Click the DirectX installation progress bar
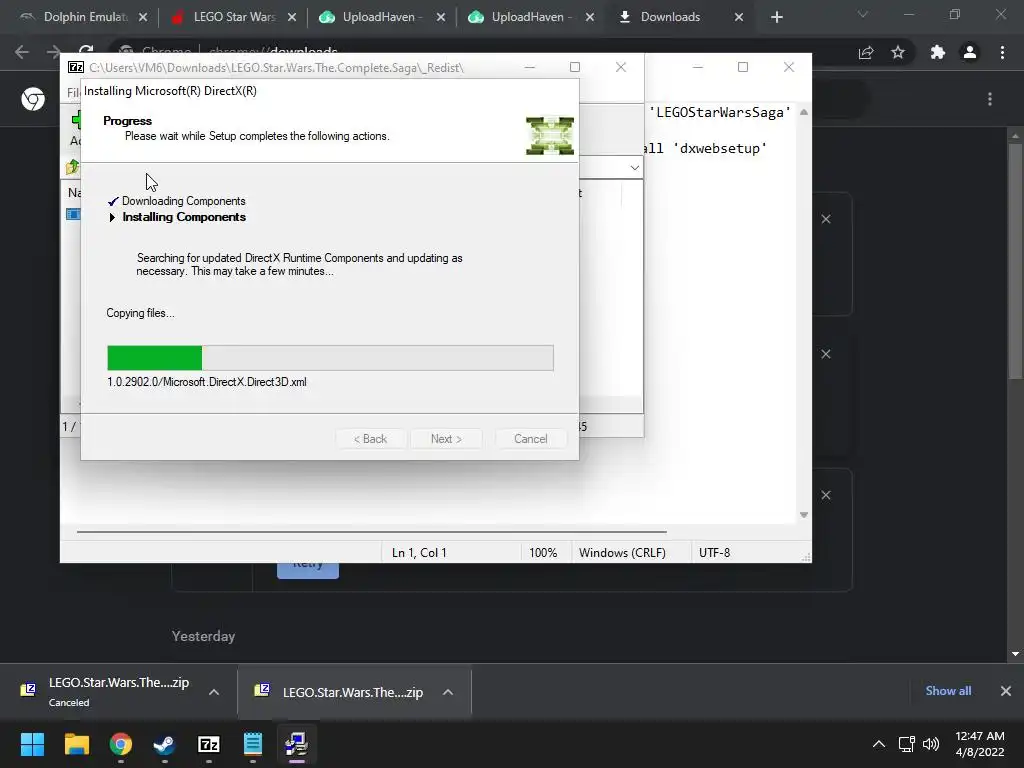This screenshot has width=1024, height=768. (330, 358)
